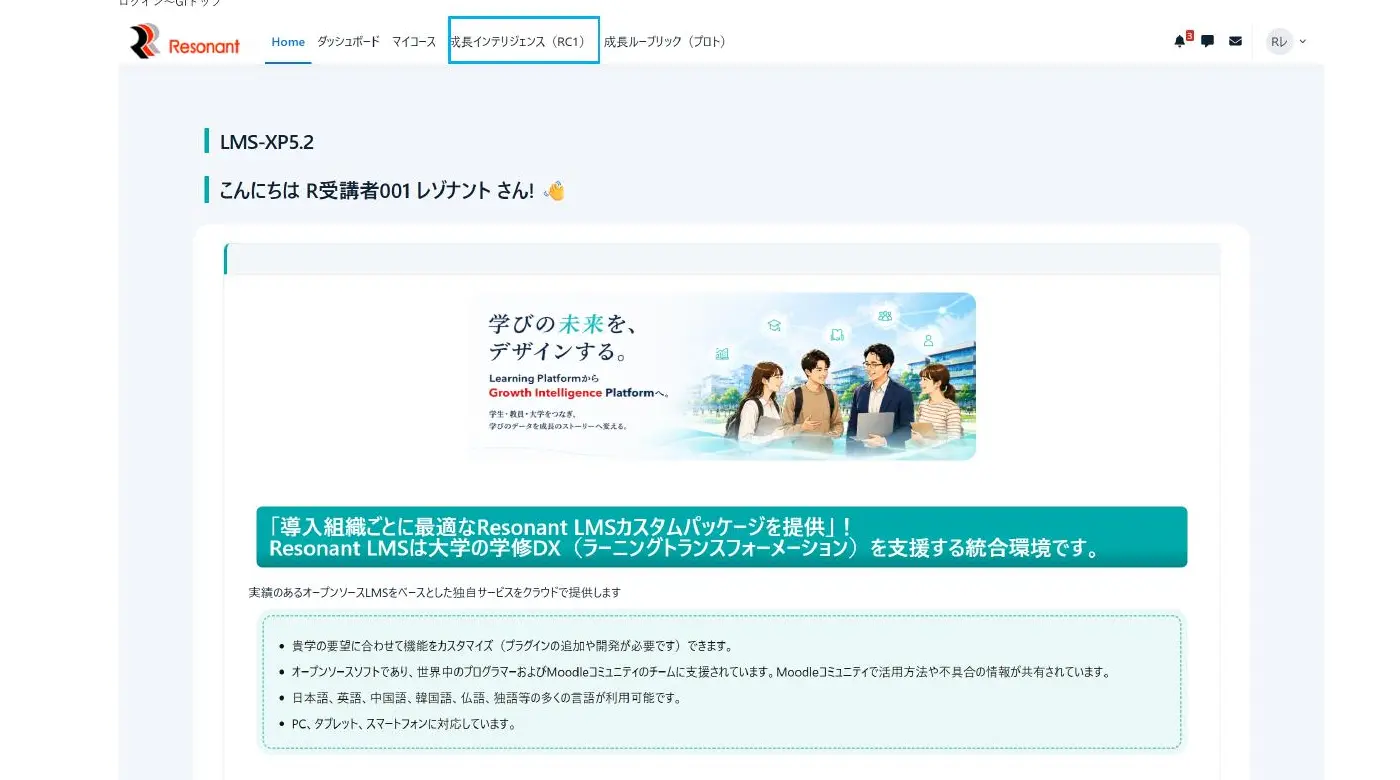Click the LMS-XP5.2 heading
This screenshot has height=780, width=1400.
click(x=267, y=142)
